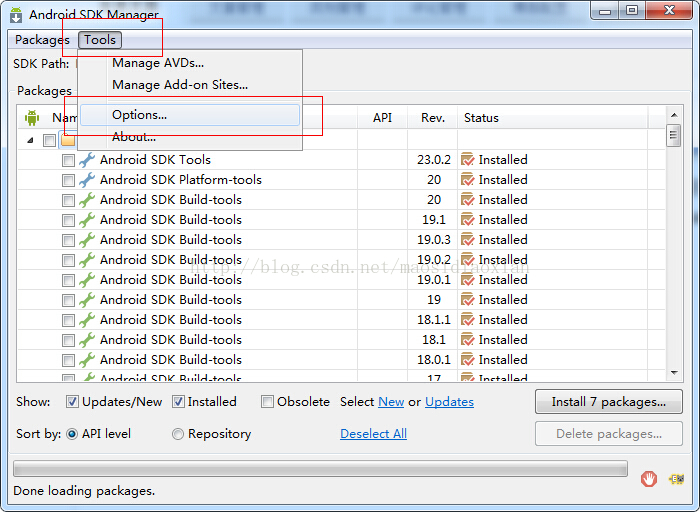The width and height of the screenshot is (700, 512).
Task: Toggle the Tools folder group checkbox
Action: click(49, 141)
